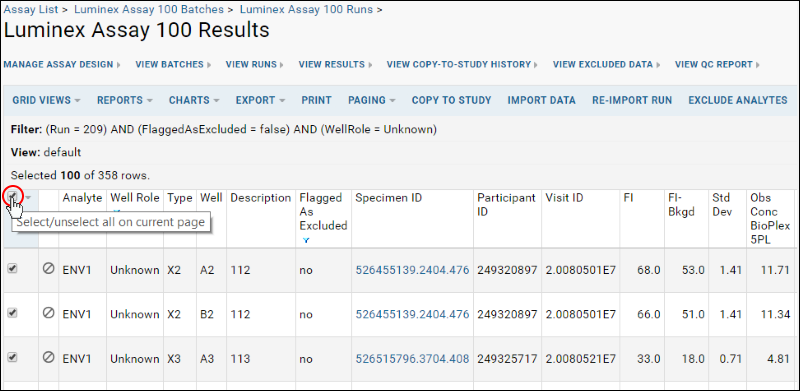
Task: Open the Export dropdown
Action: click(x=260, y=100)
